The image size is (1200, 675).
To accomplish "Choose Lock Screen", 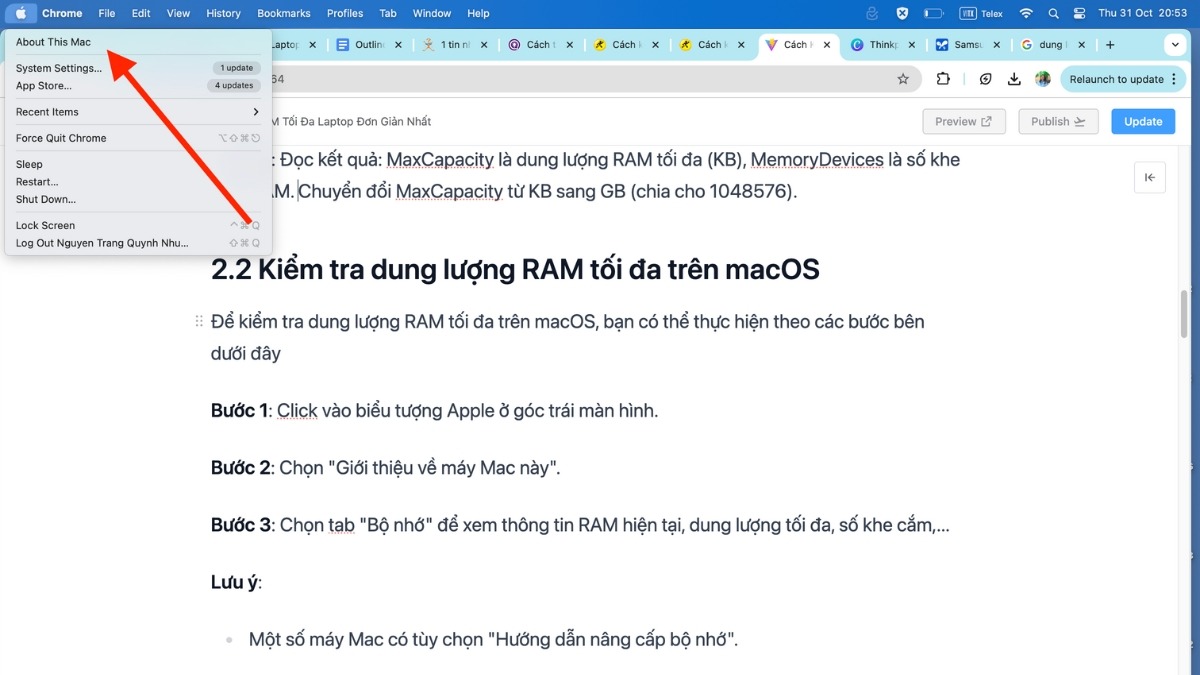I will pos(138,225).
